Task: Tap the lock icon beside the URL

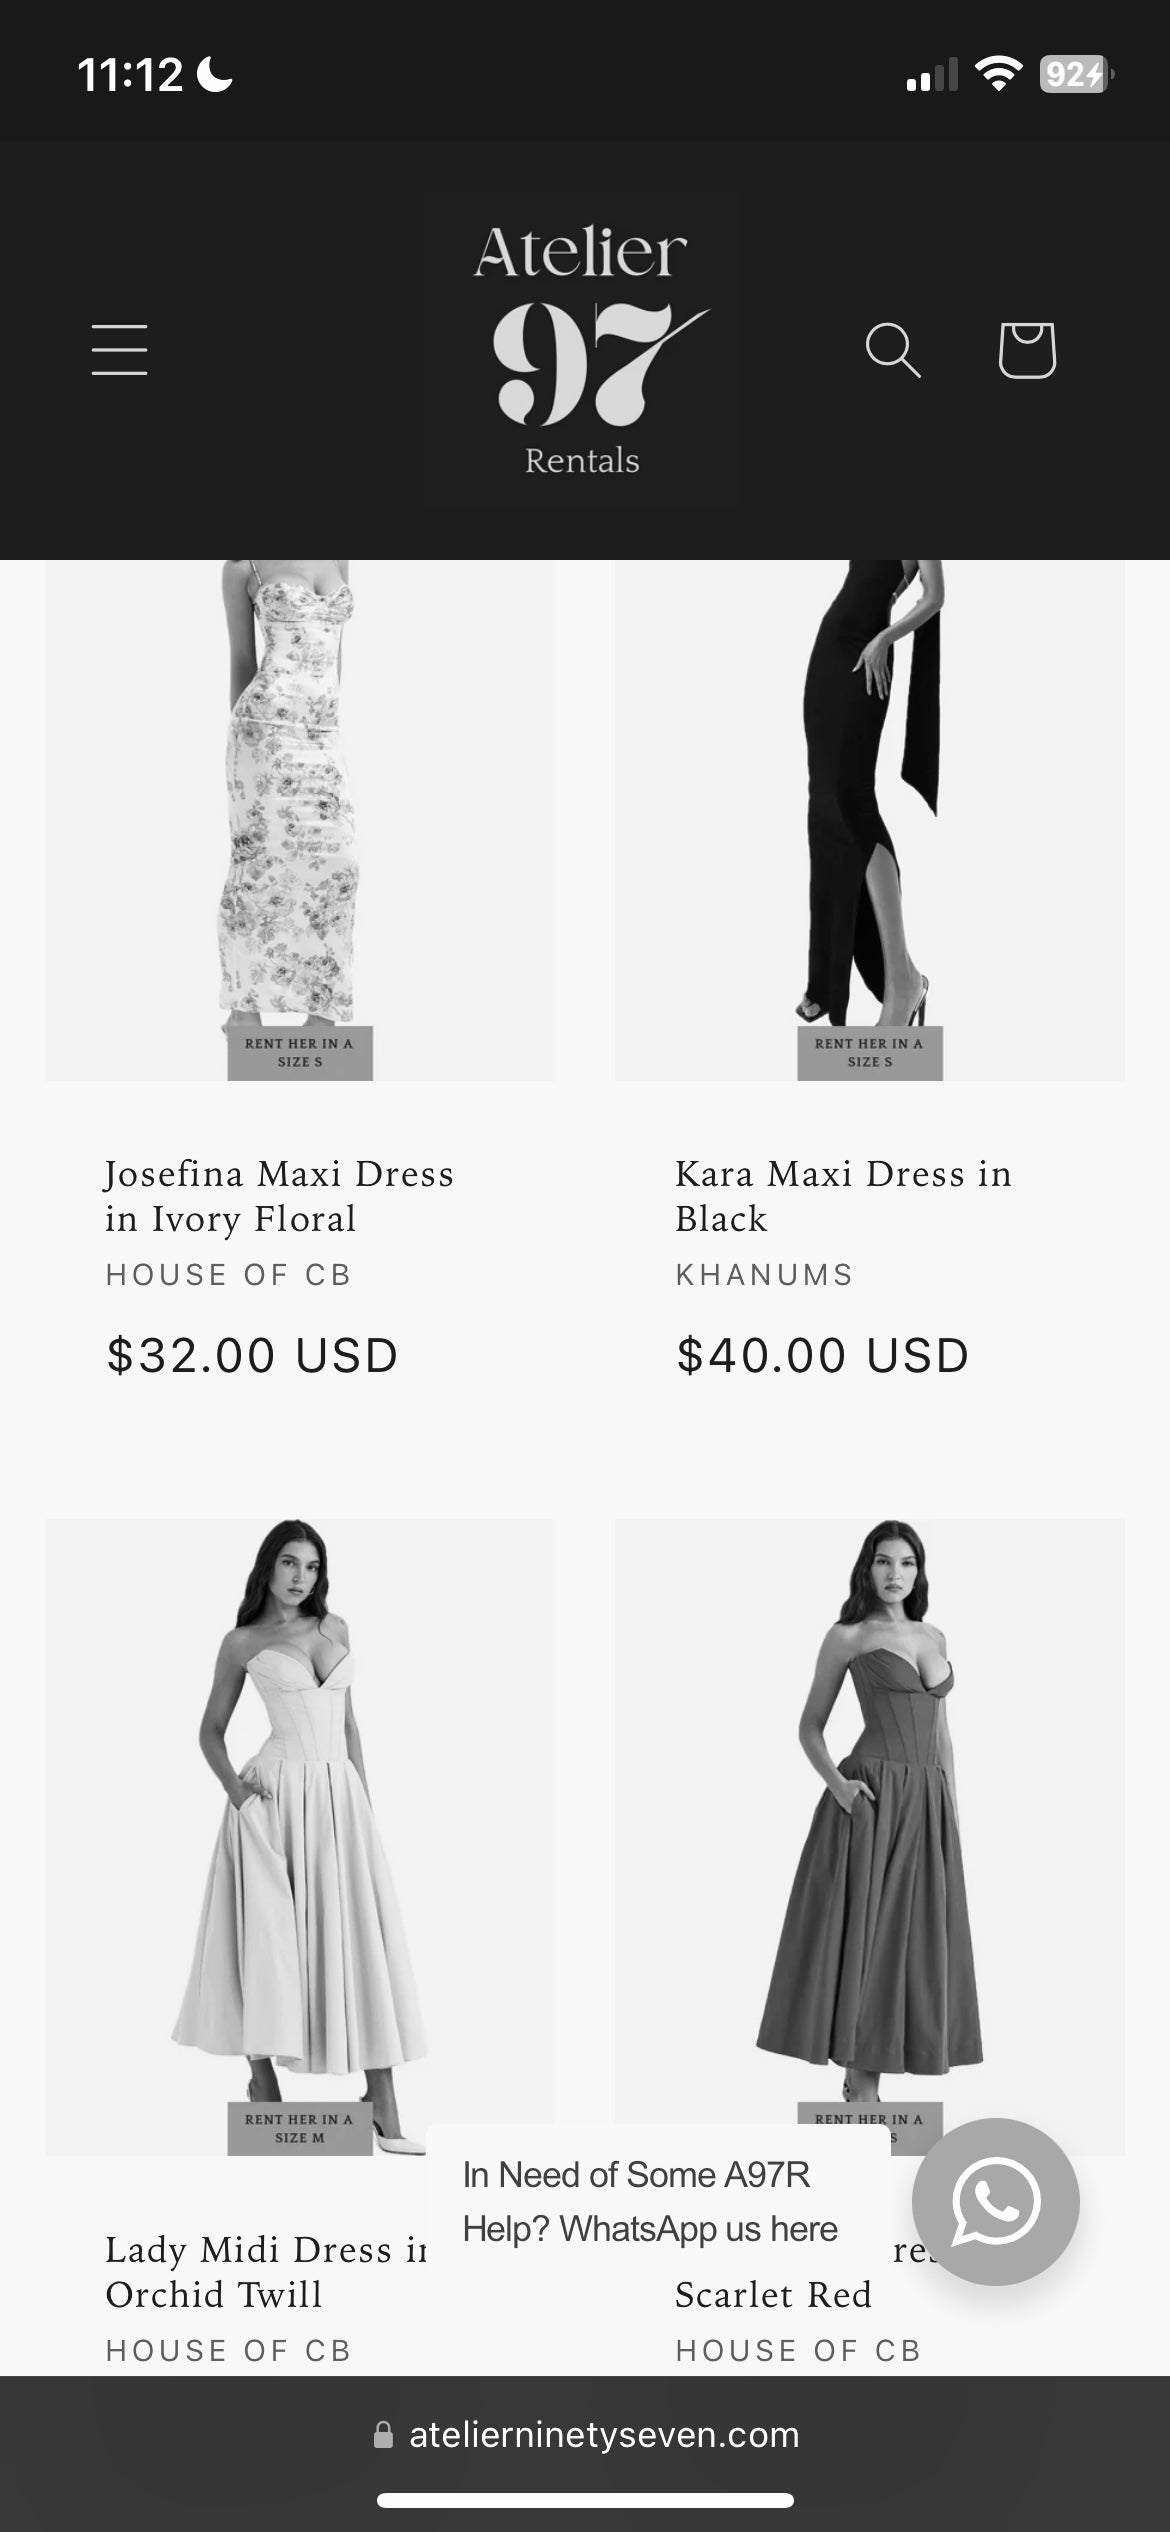Action: pyautogui.click(x=383, y=2434)
